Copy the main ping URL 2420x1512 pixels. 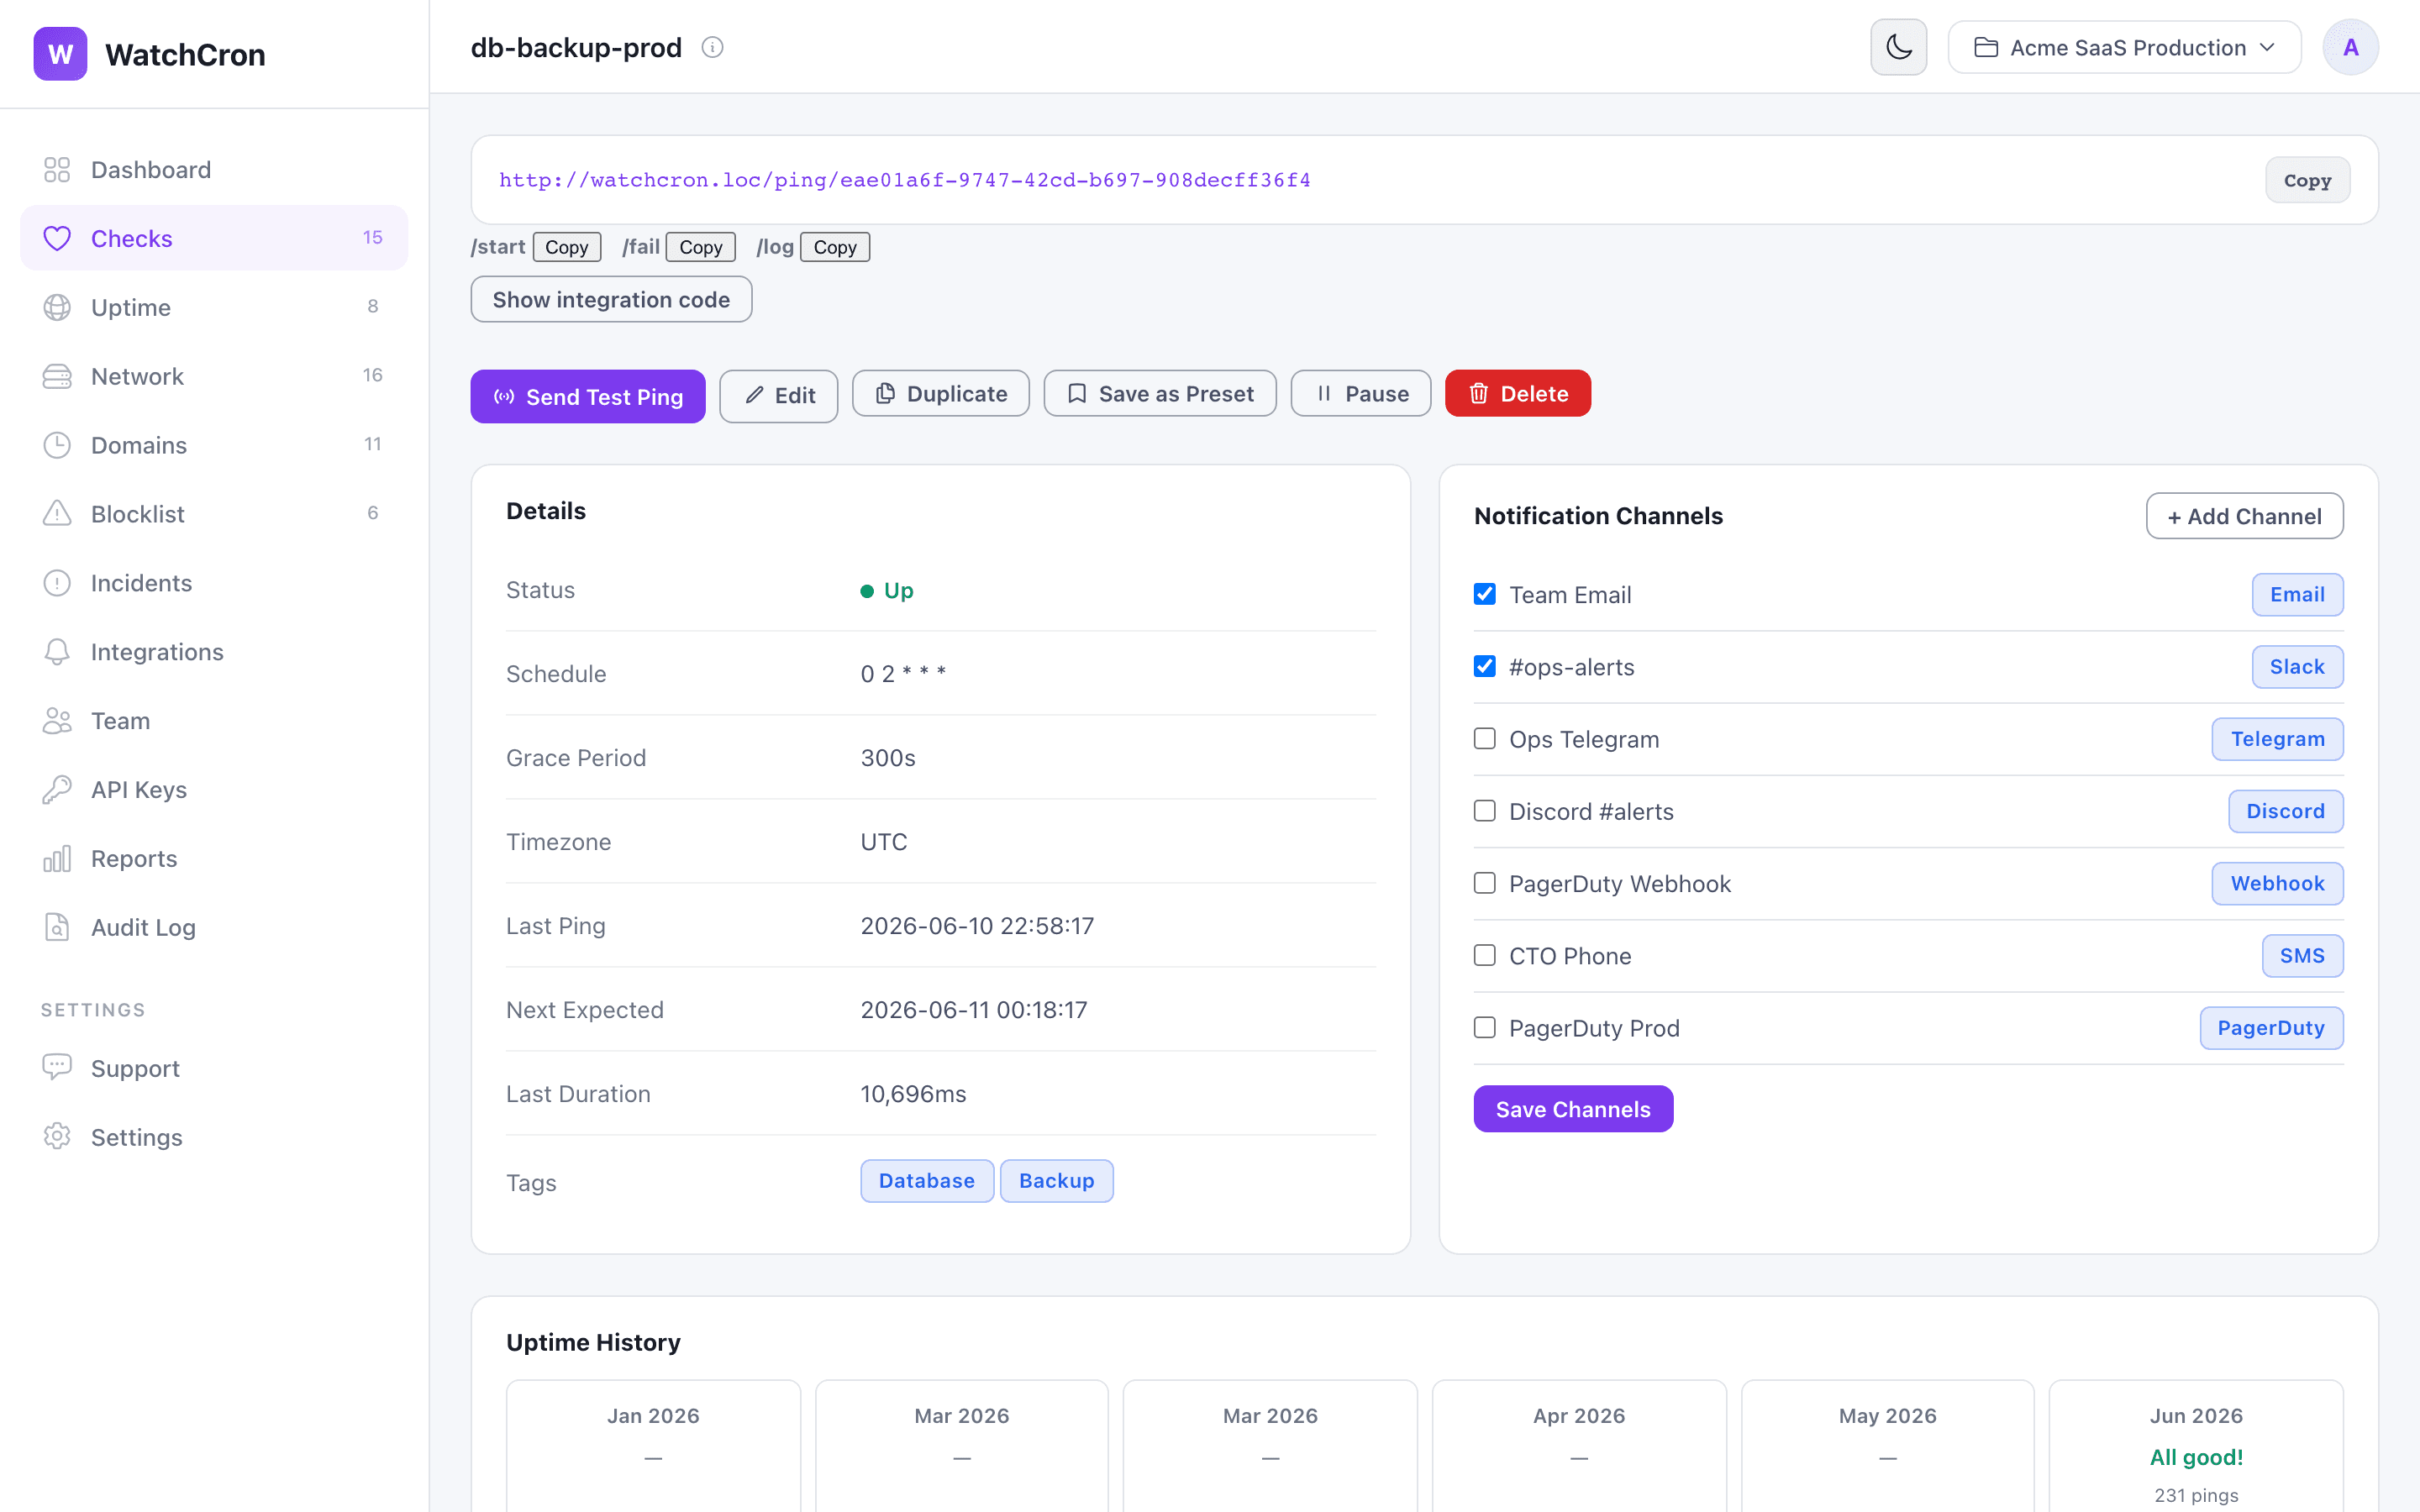[2307, 180]
